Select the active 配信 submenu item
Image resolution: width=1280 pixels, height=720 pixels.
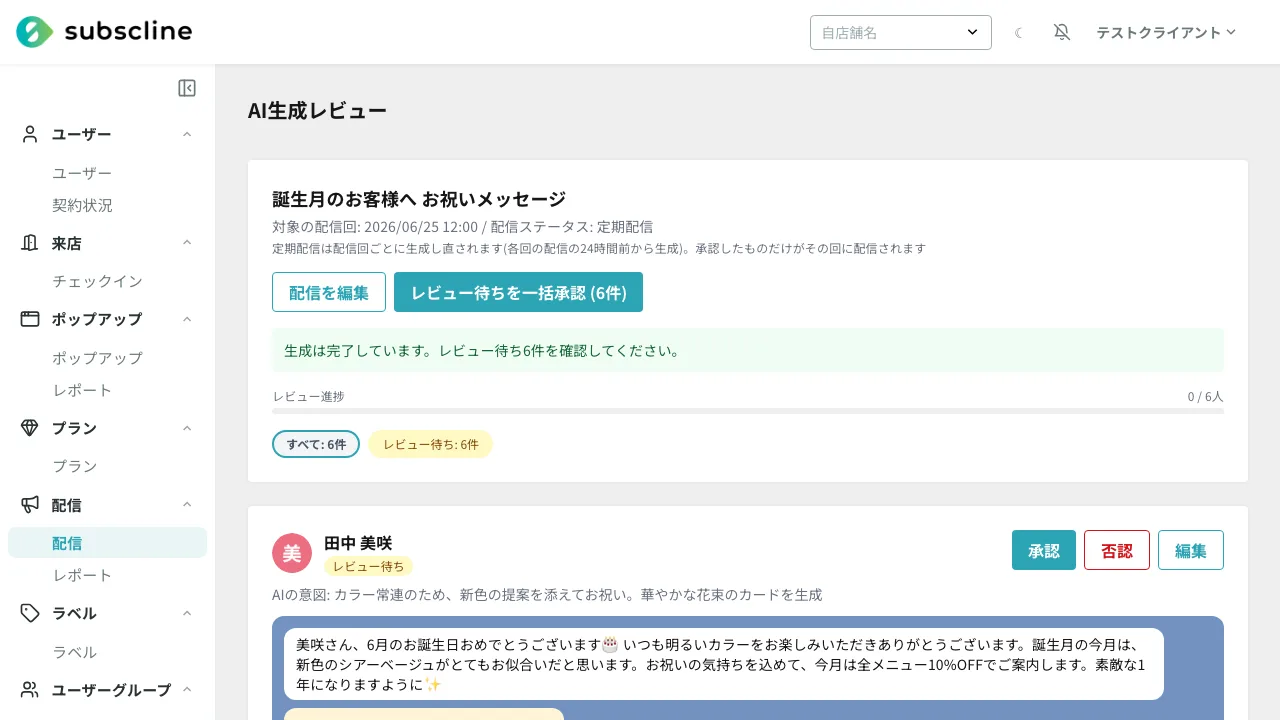(107, 543)
